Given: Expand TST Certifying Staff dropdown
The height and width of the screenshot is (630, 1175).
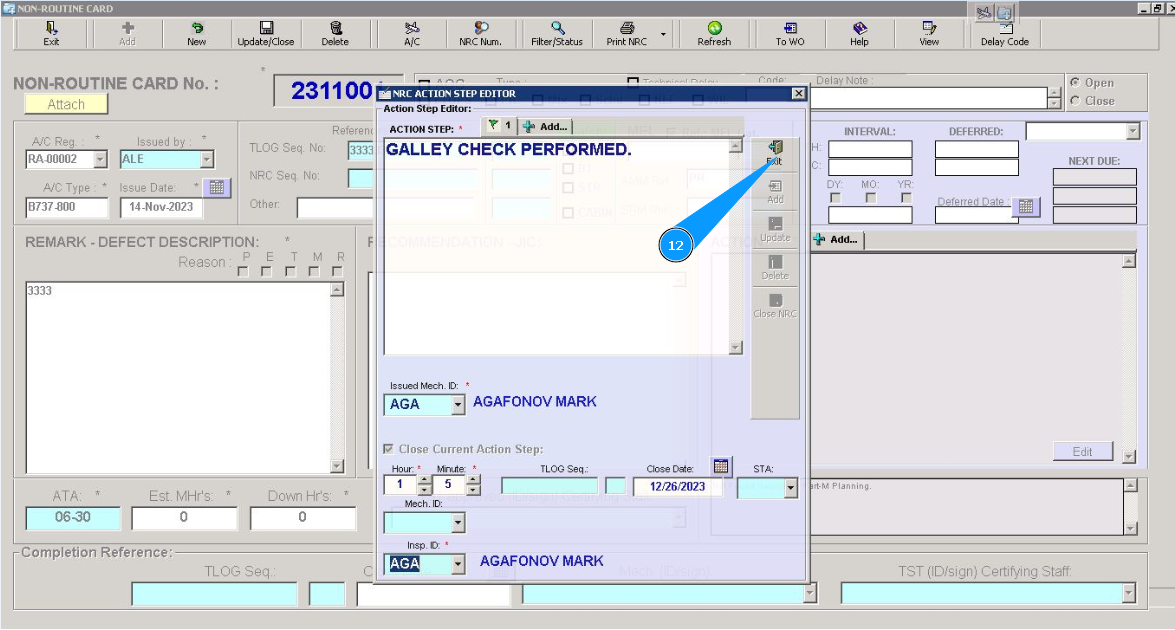Looking at the screenshot, I should 1129,593.
